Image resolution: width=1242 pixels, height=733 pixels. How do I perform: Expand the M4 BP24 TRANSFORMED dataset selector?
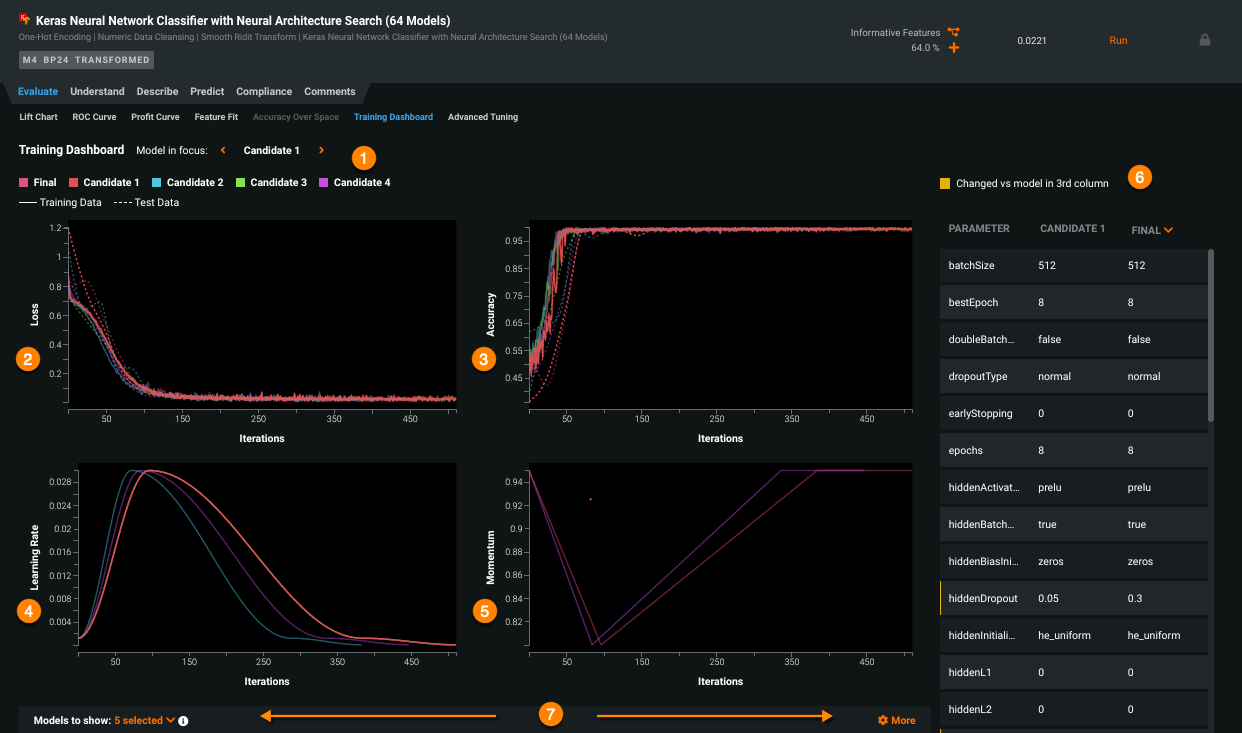pos(86,60)
